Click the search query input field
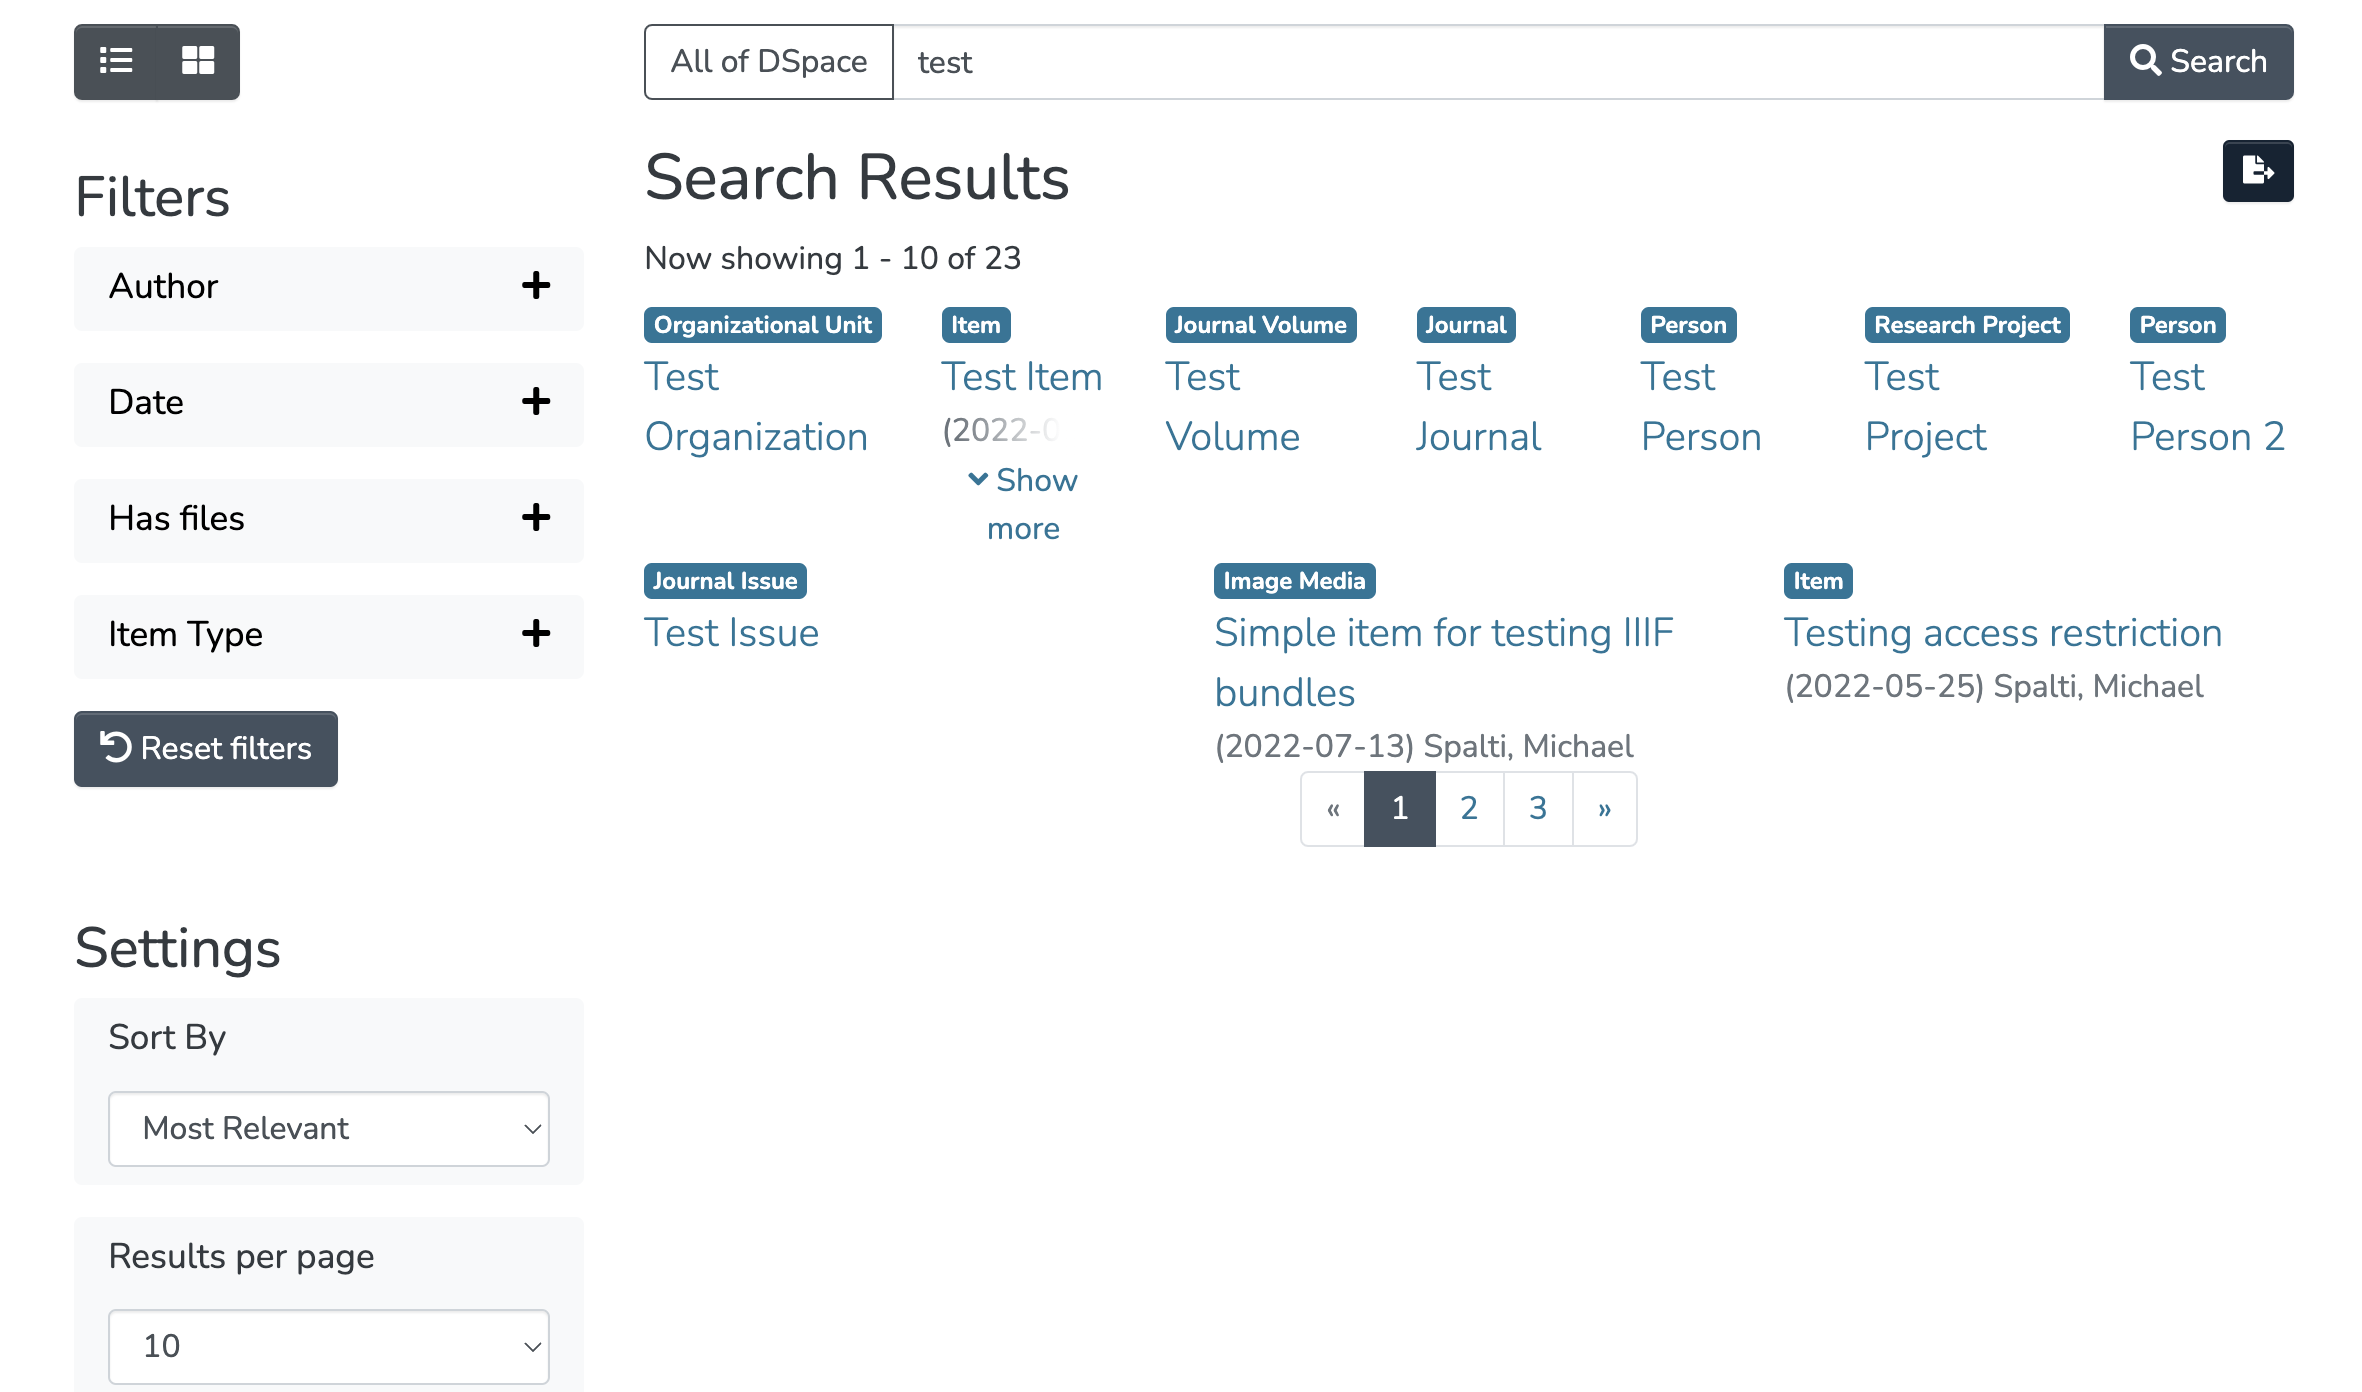The image size is (2362, 1392). point(1497,62)
